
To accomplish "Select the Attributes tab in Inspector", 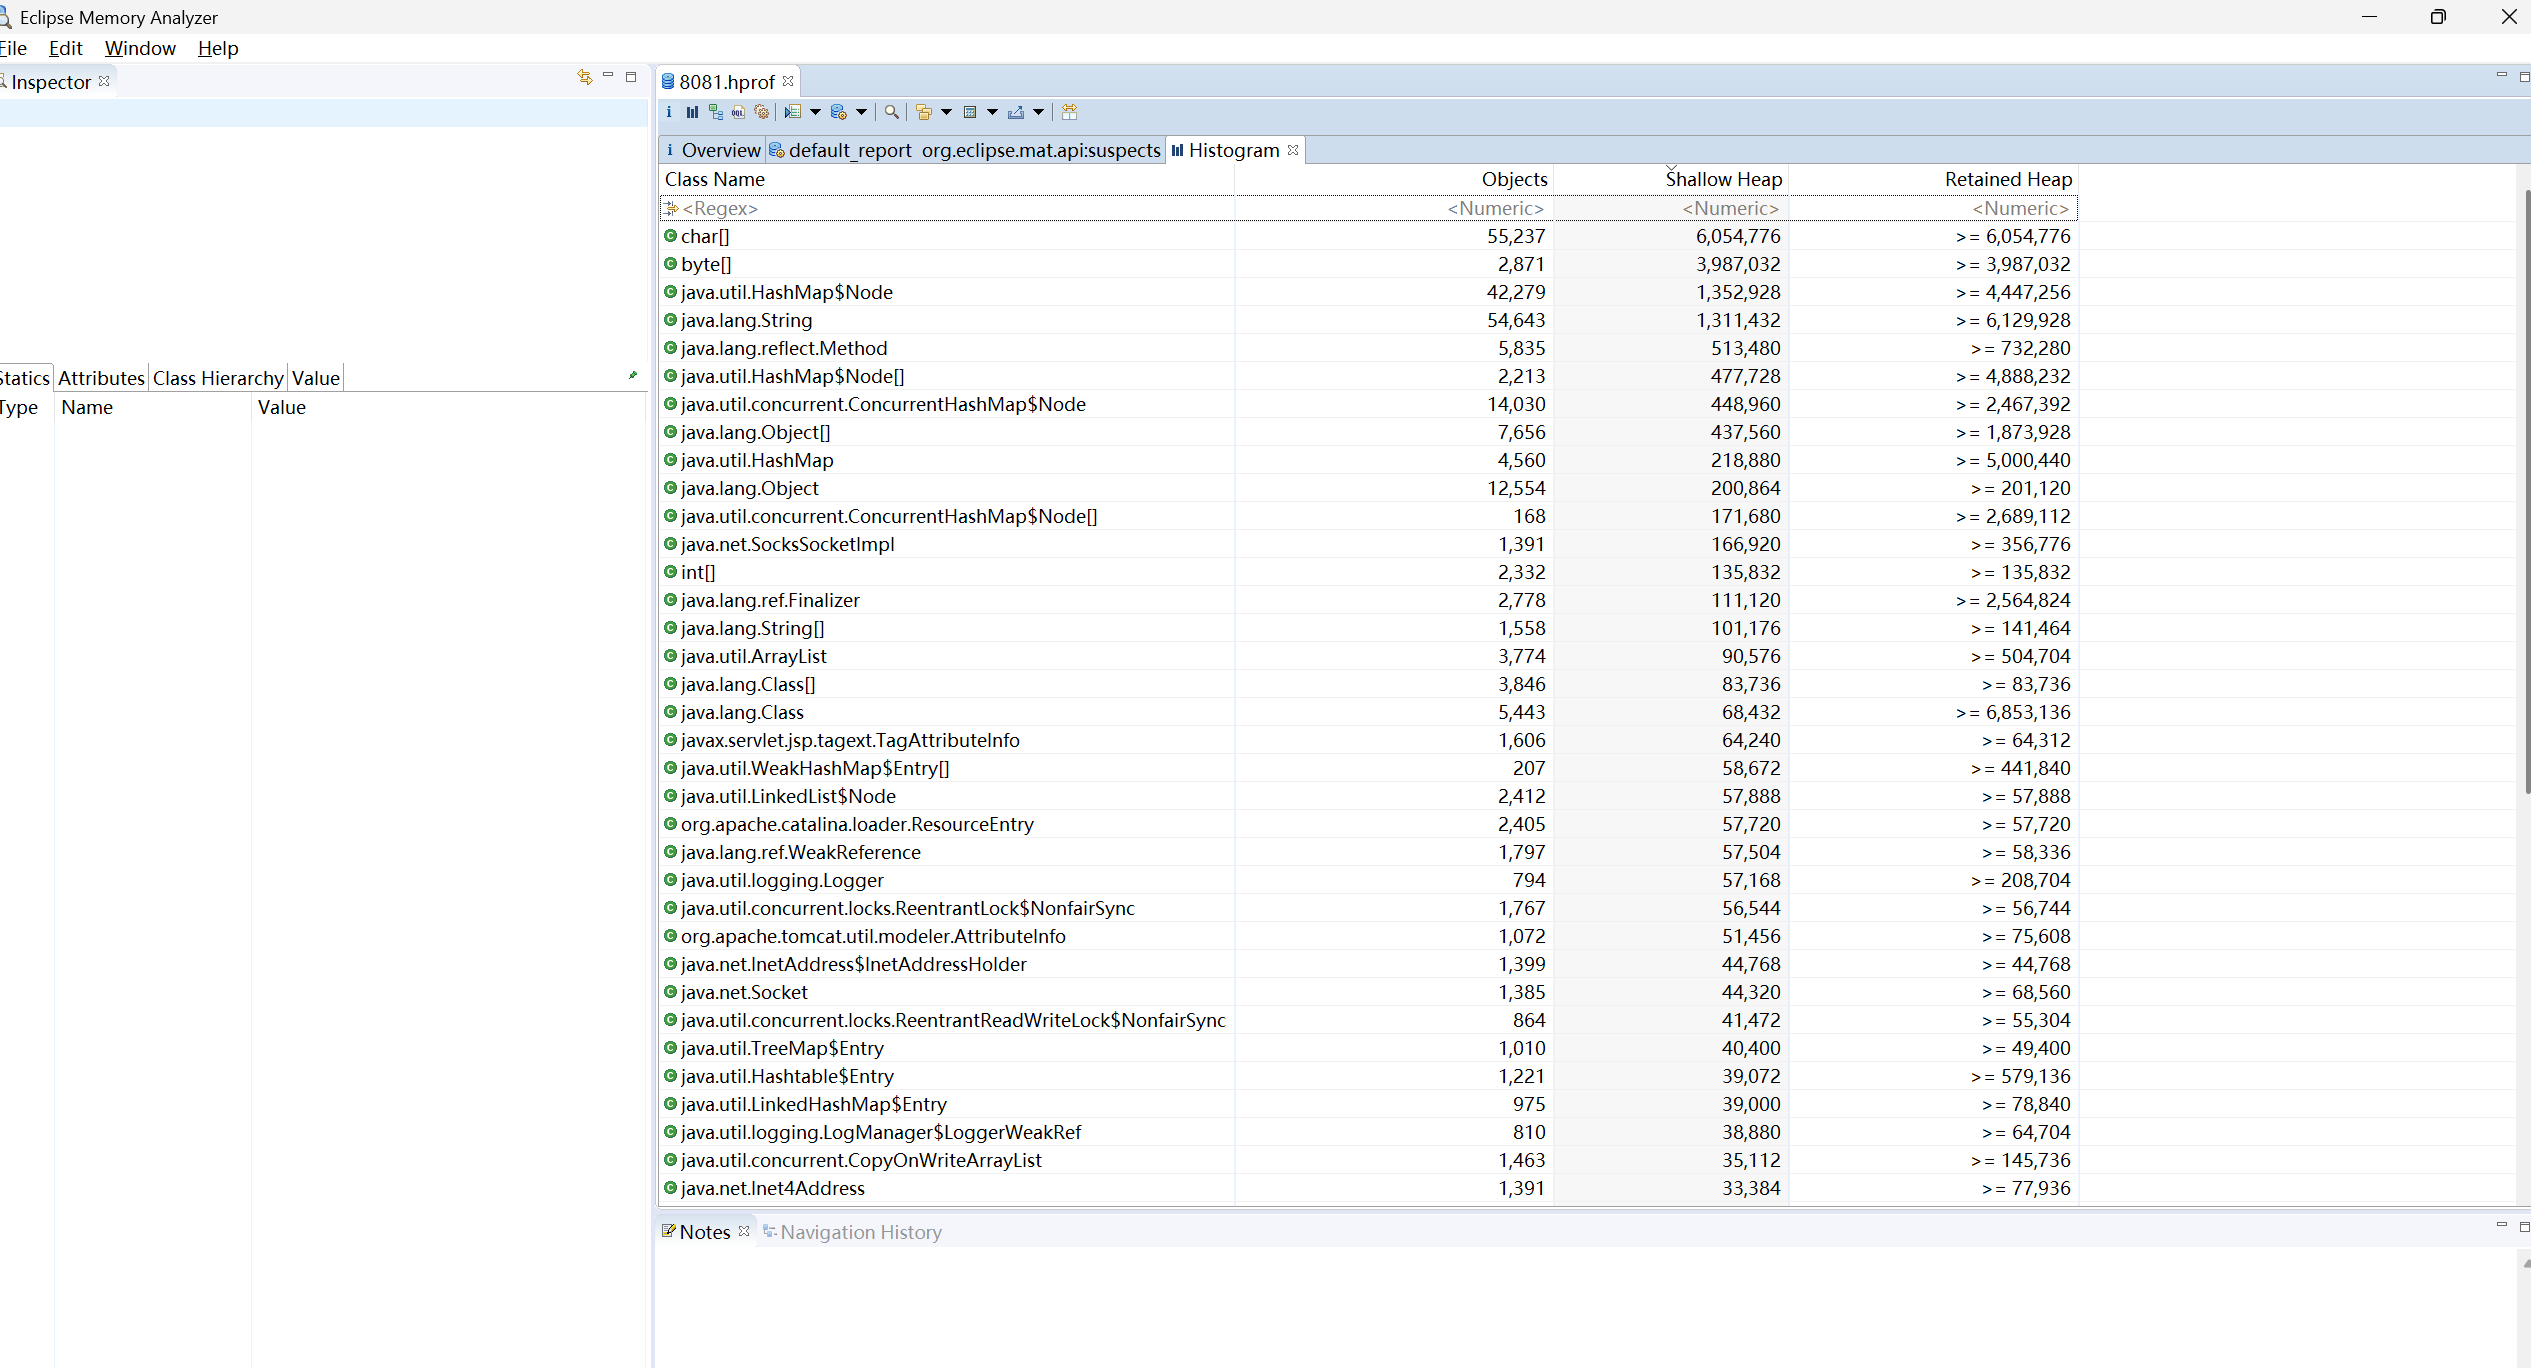I will (101, 378).
